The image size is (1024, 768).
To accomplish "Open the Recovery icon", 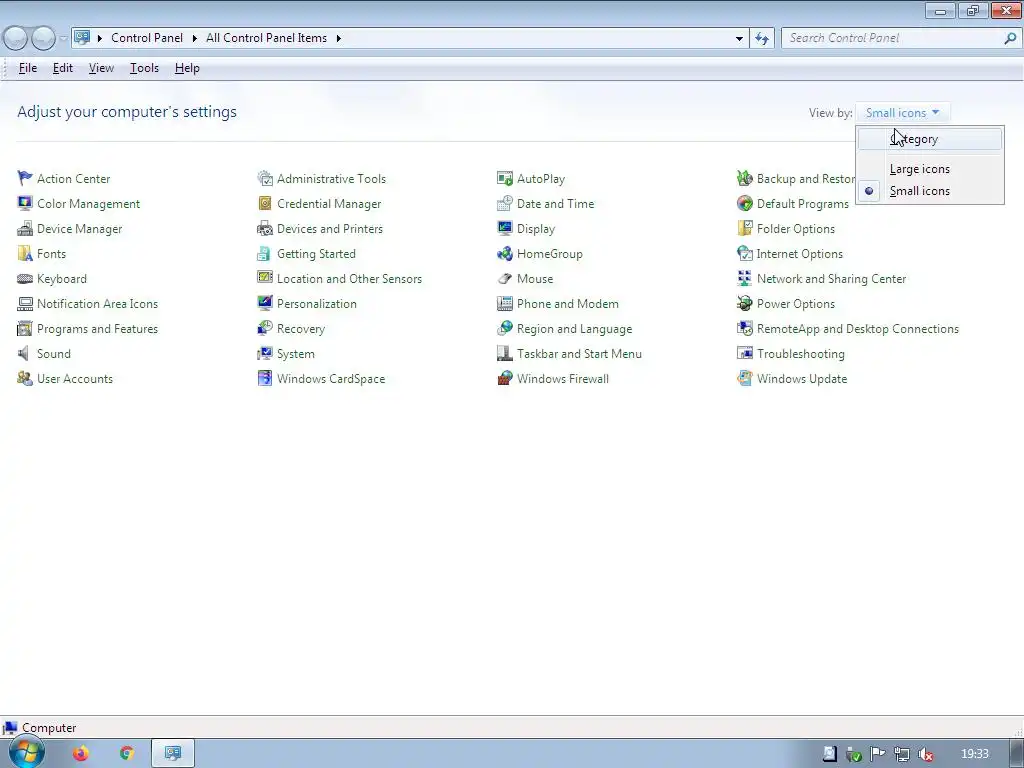I will 264,328.
